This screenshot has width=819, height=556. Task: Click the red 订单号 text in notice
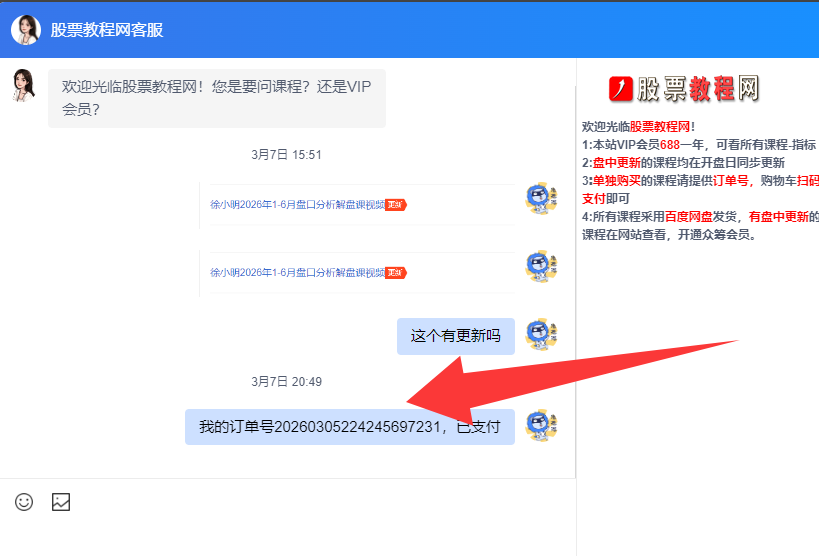pos(731,181)
